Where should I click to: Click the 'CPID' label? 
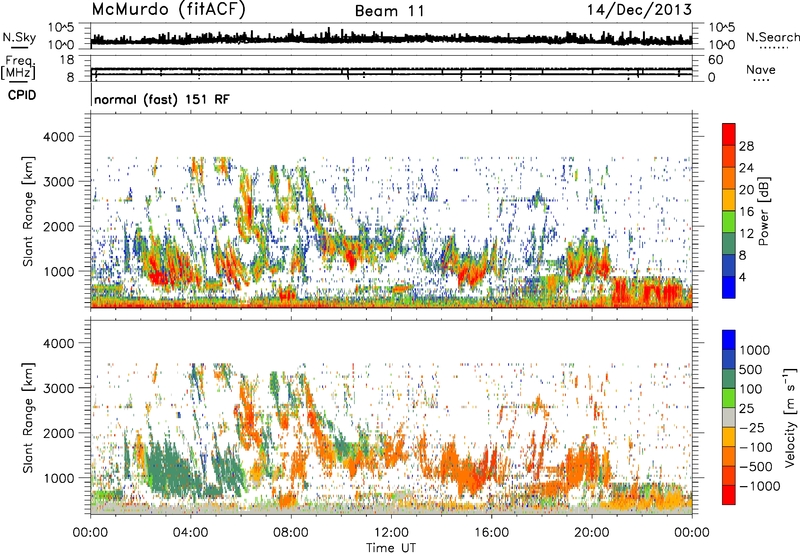[22, 95]
